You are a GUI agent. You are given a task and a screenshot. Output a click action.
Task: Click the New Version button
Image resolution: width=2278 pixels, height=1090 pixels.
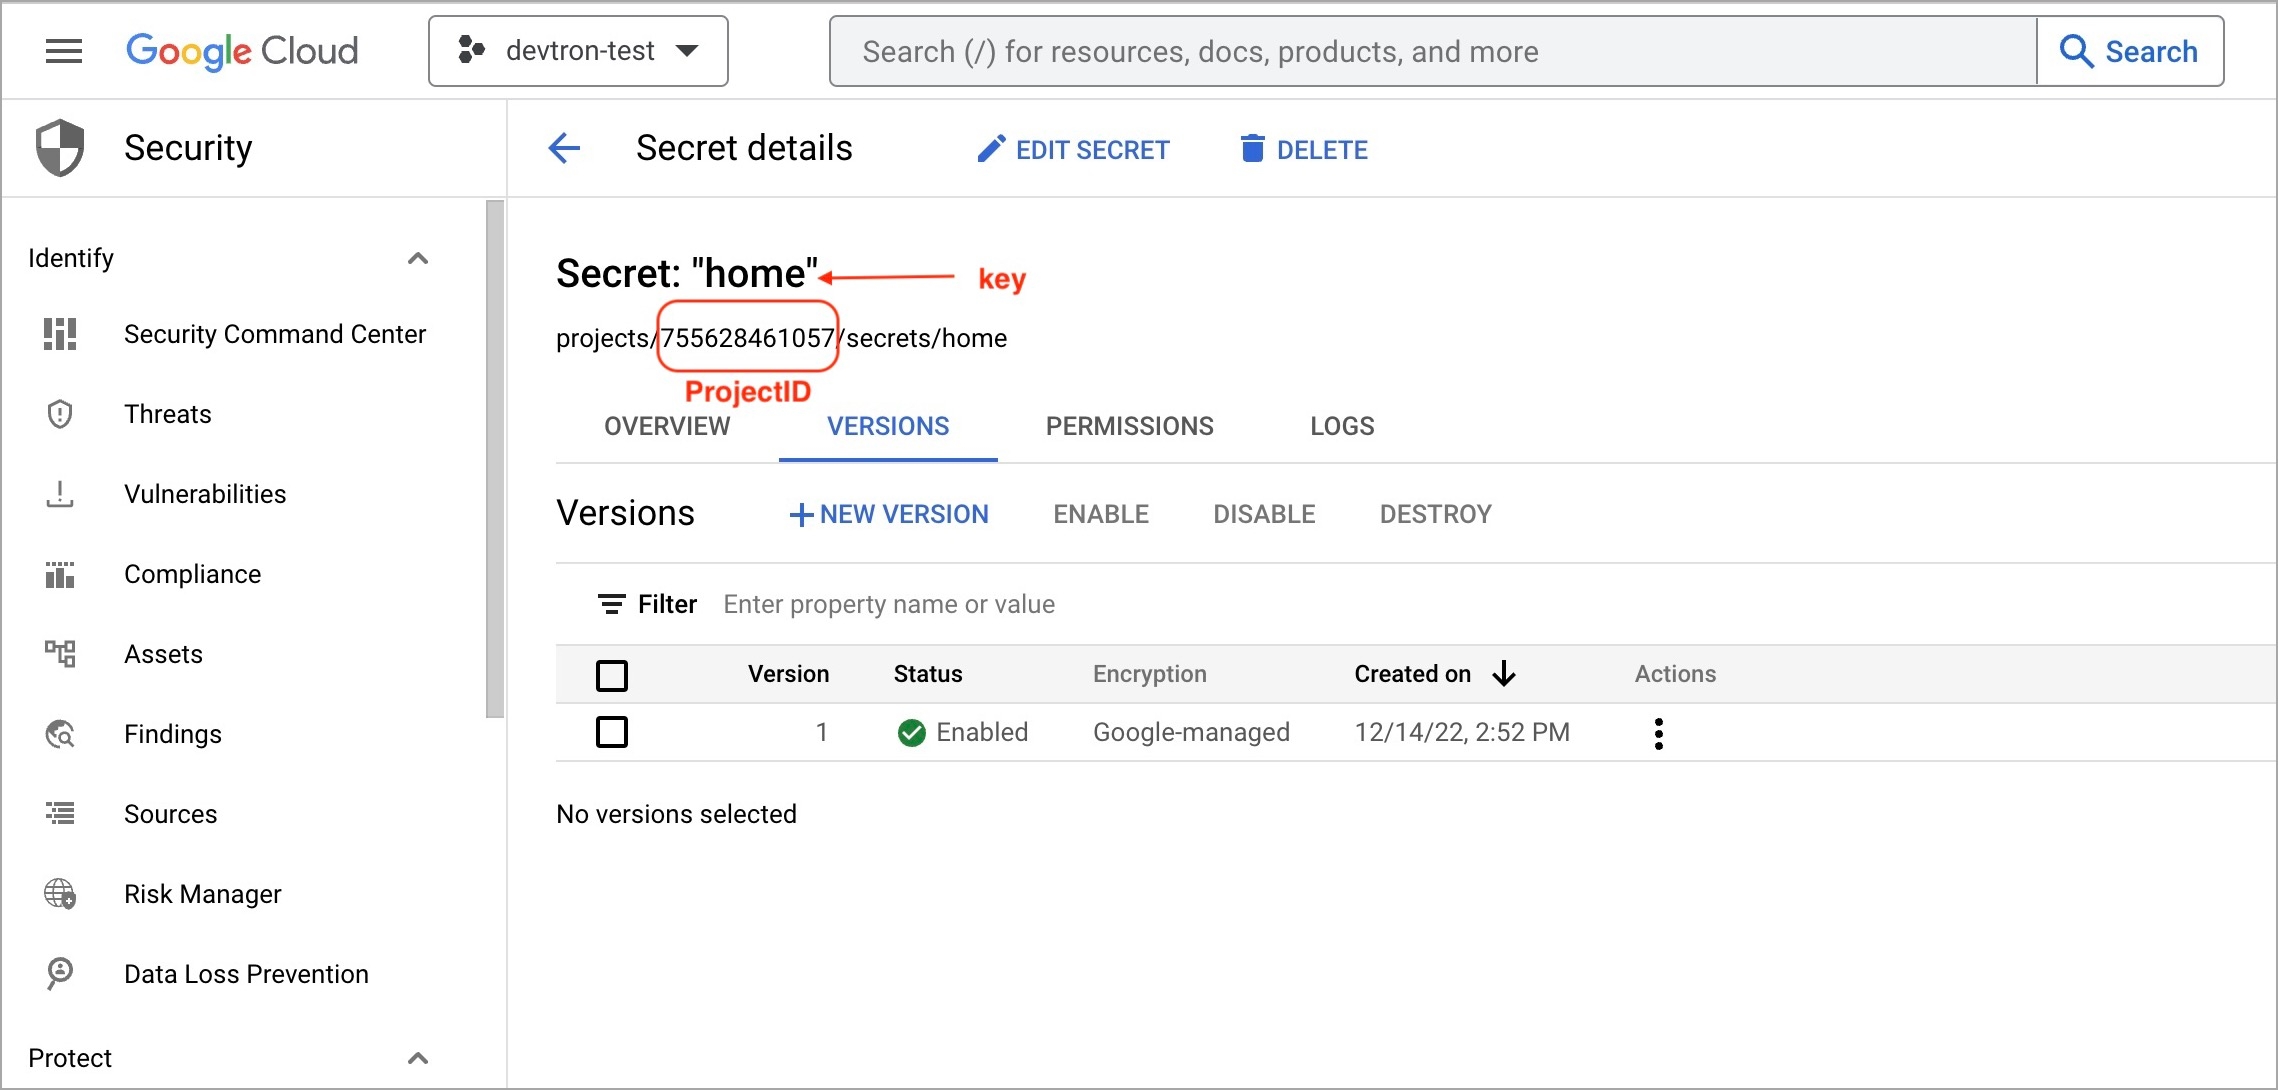pos(888,514)
